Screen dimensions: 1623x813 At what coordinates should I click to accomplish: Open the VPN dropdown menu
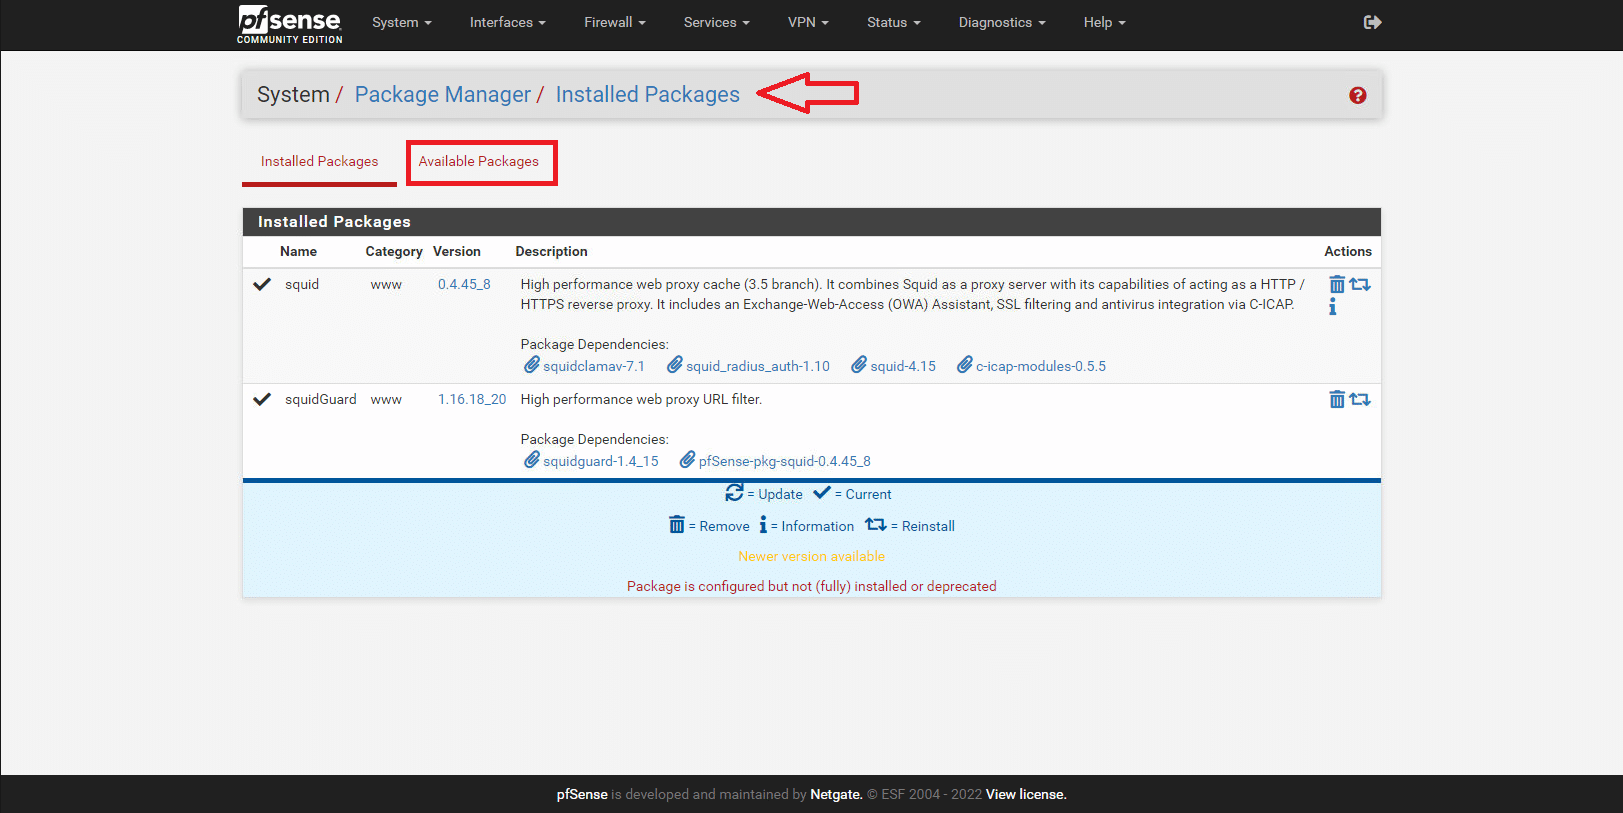[808, 22]
